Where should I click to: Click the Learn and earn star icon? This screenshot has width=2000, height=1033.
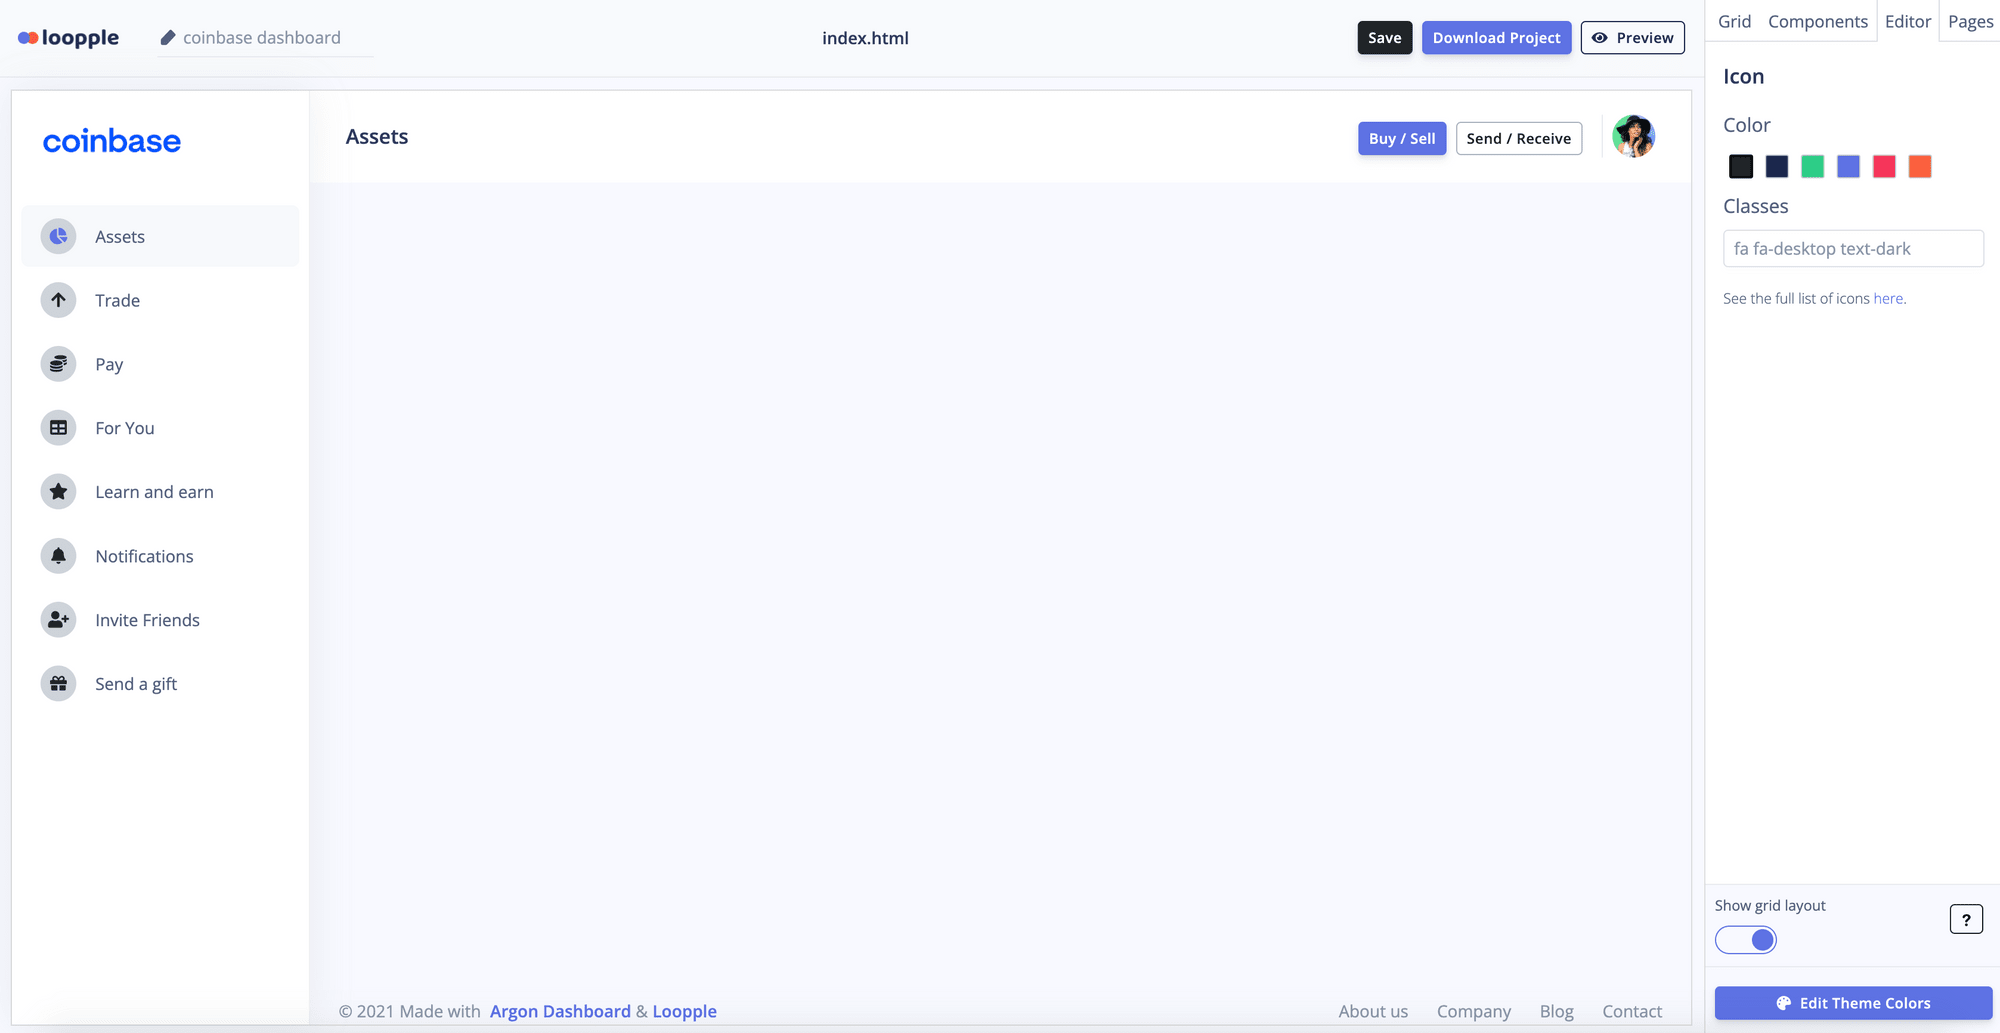pos(58,492)
